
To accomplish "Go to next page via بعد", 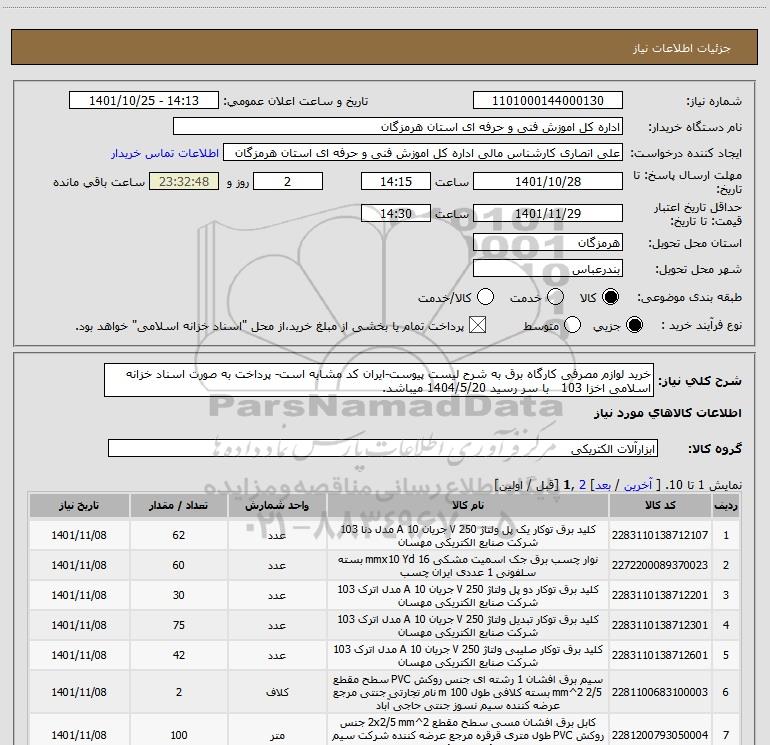I will [x=603, y=485].
